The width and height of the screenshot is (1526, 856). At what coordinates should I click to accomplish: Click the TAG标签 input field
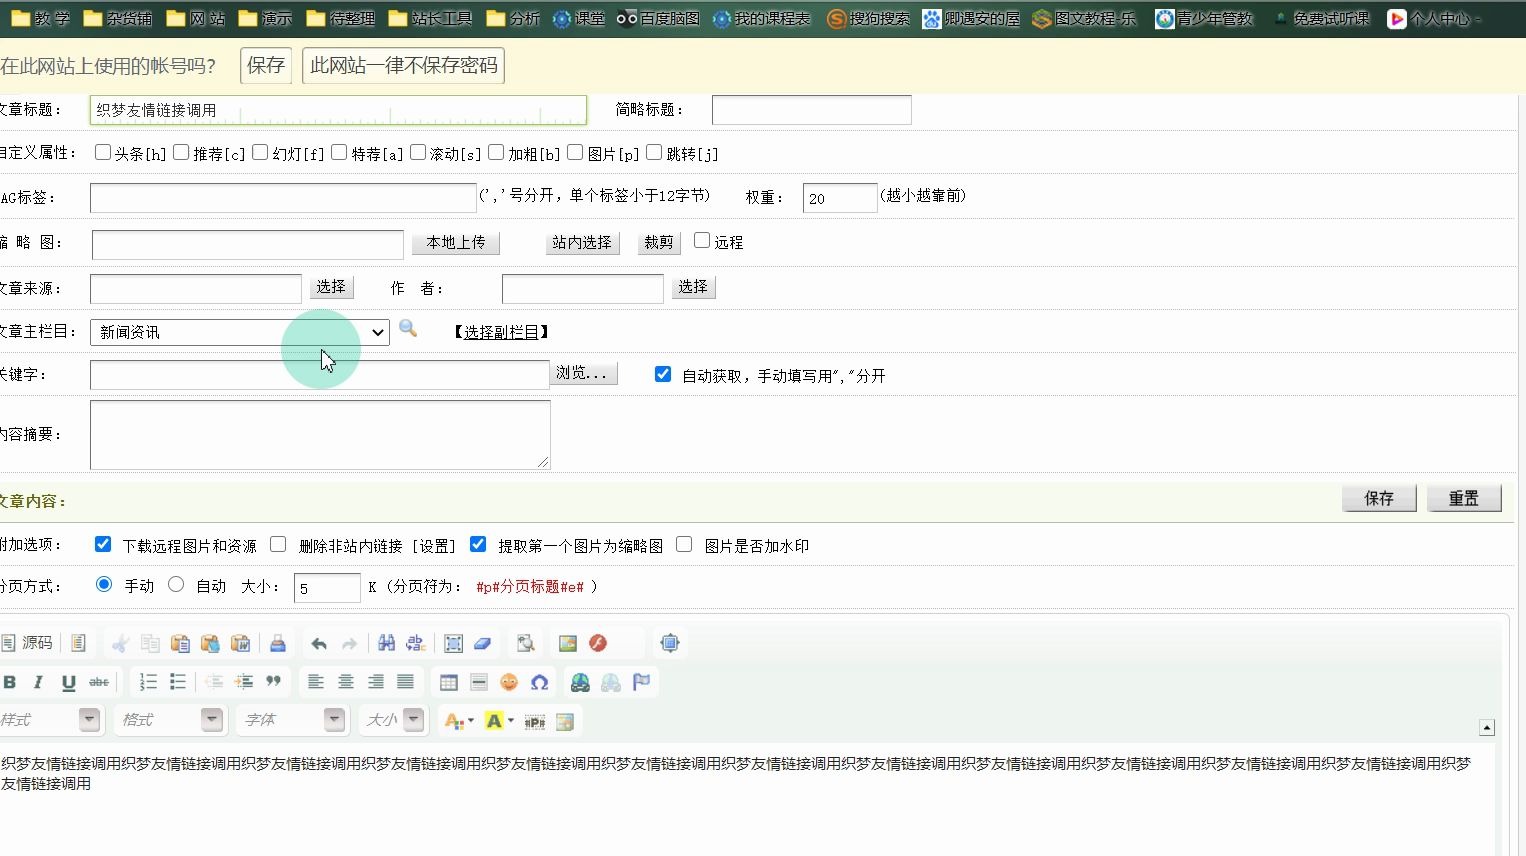click(283, 197)
